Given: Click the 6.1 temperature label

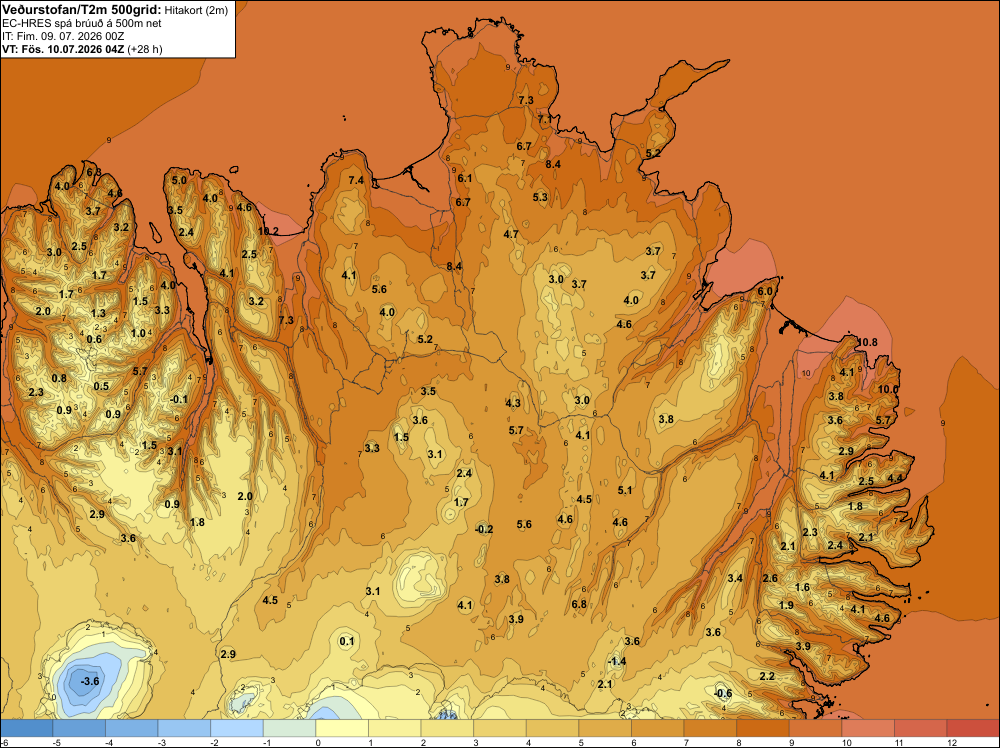Looking at the screenshot, I should pos(464,178).
